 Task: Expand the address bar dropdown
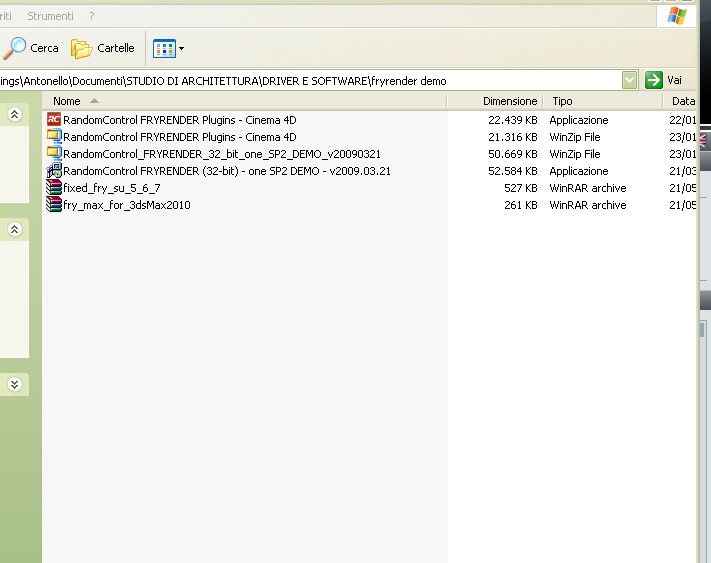[x=629, y=81]
